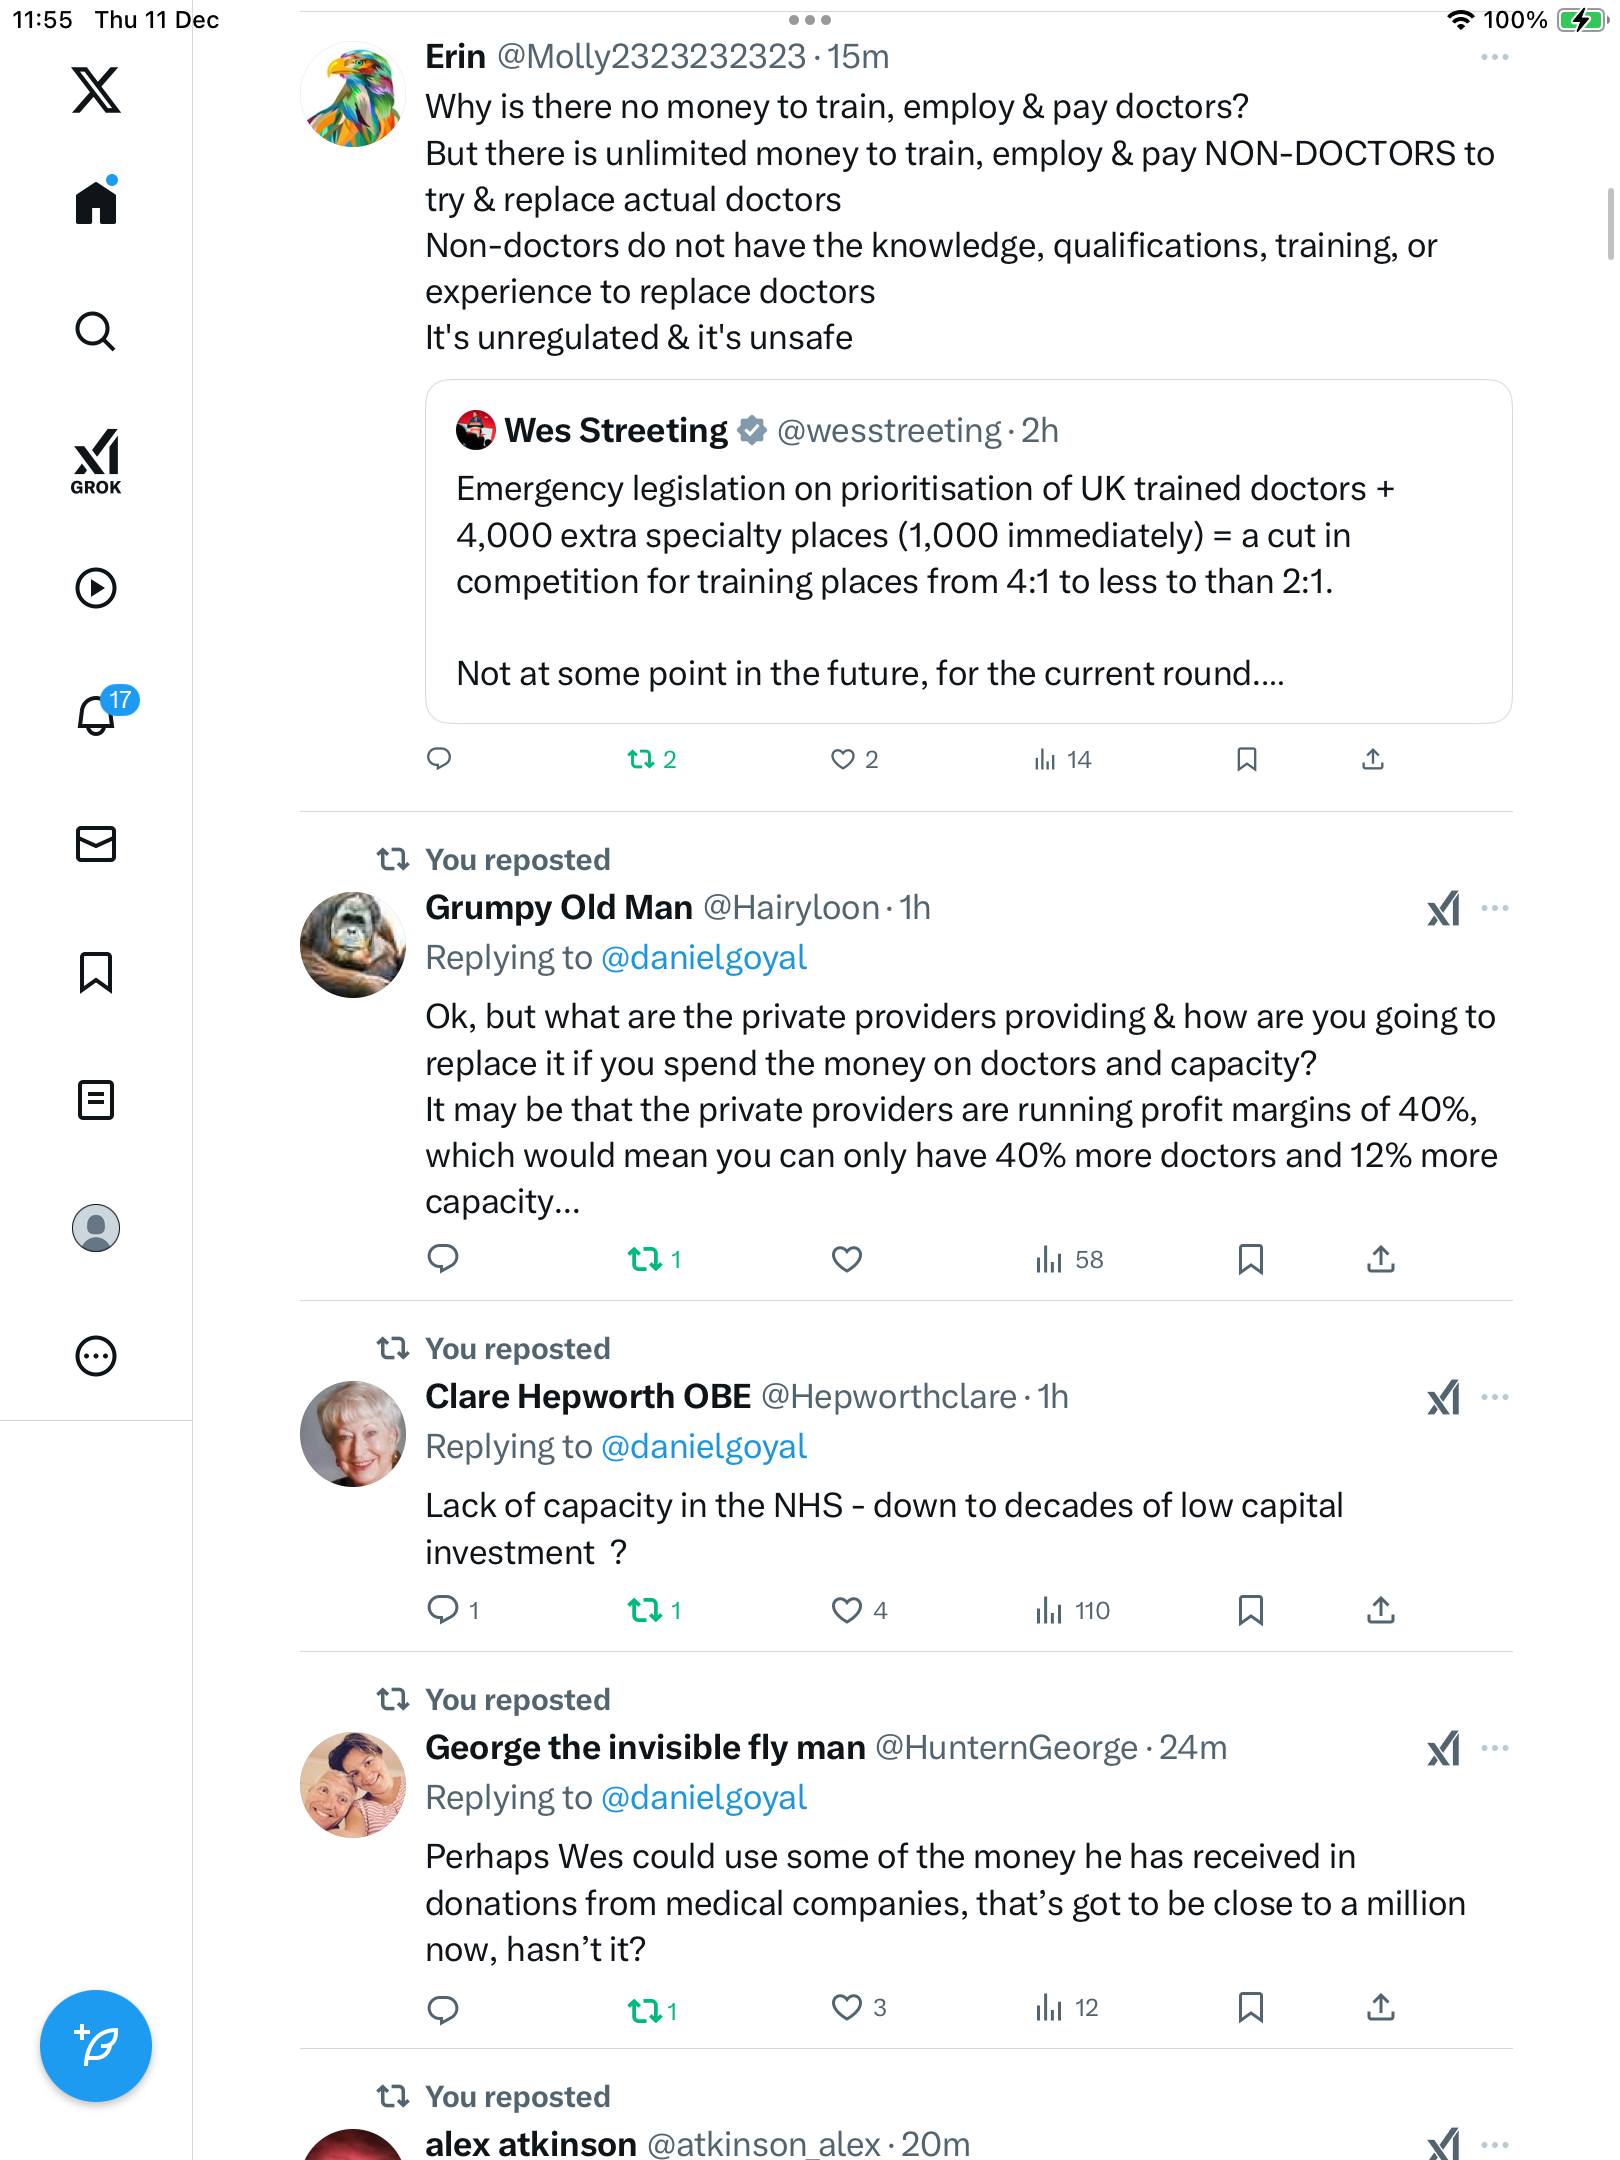Ask Grok about George's post
Image resolution: width=1620 pixels, height=2160 pixels.
point(1443,1749)
